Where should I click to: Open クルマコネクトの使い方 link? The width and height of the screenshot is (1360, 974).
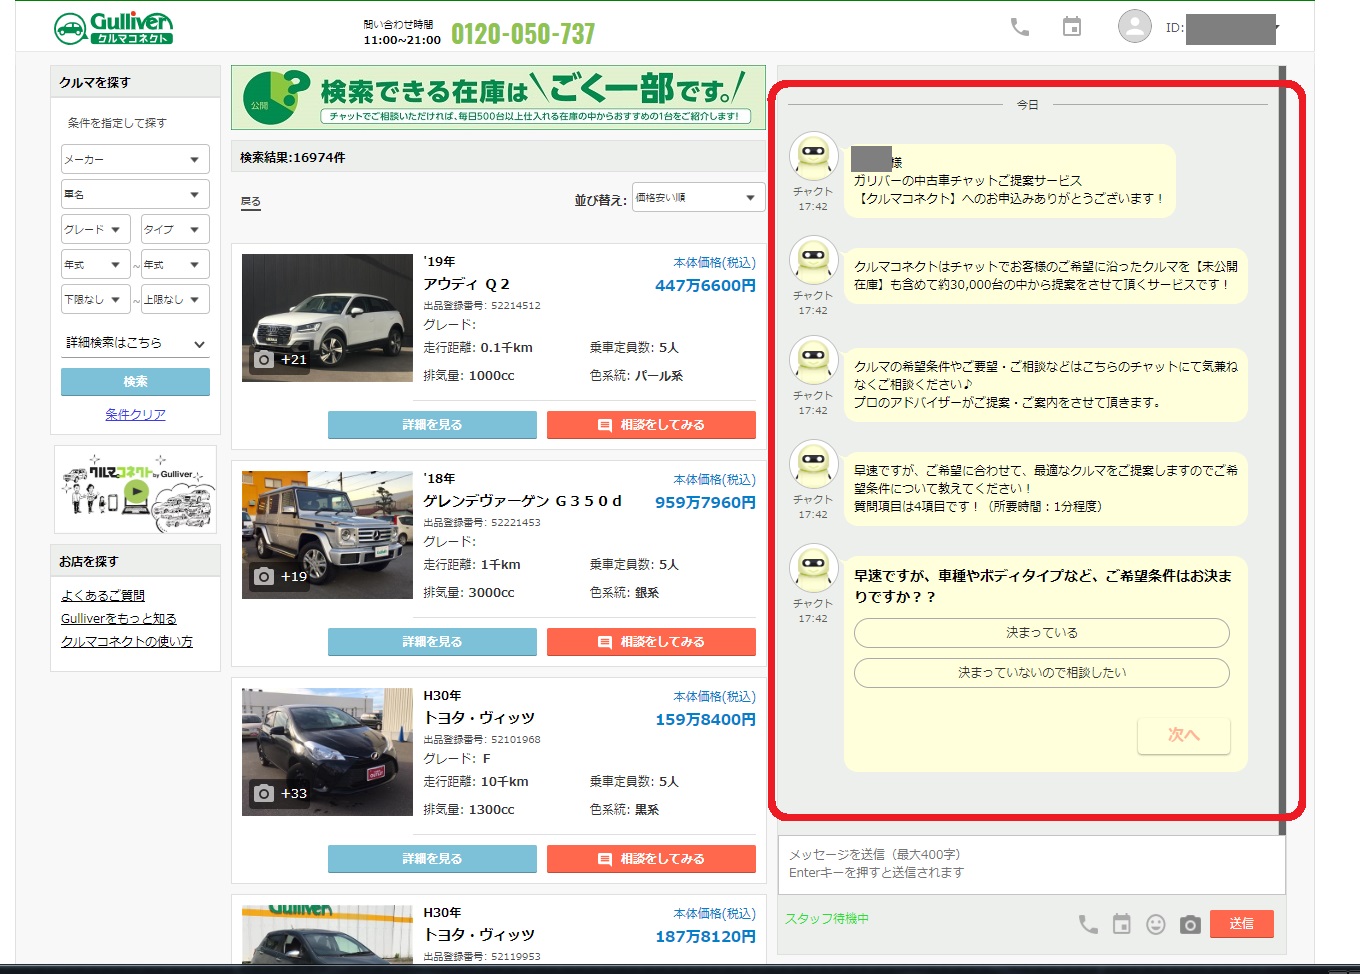(127, 641)
